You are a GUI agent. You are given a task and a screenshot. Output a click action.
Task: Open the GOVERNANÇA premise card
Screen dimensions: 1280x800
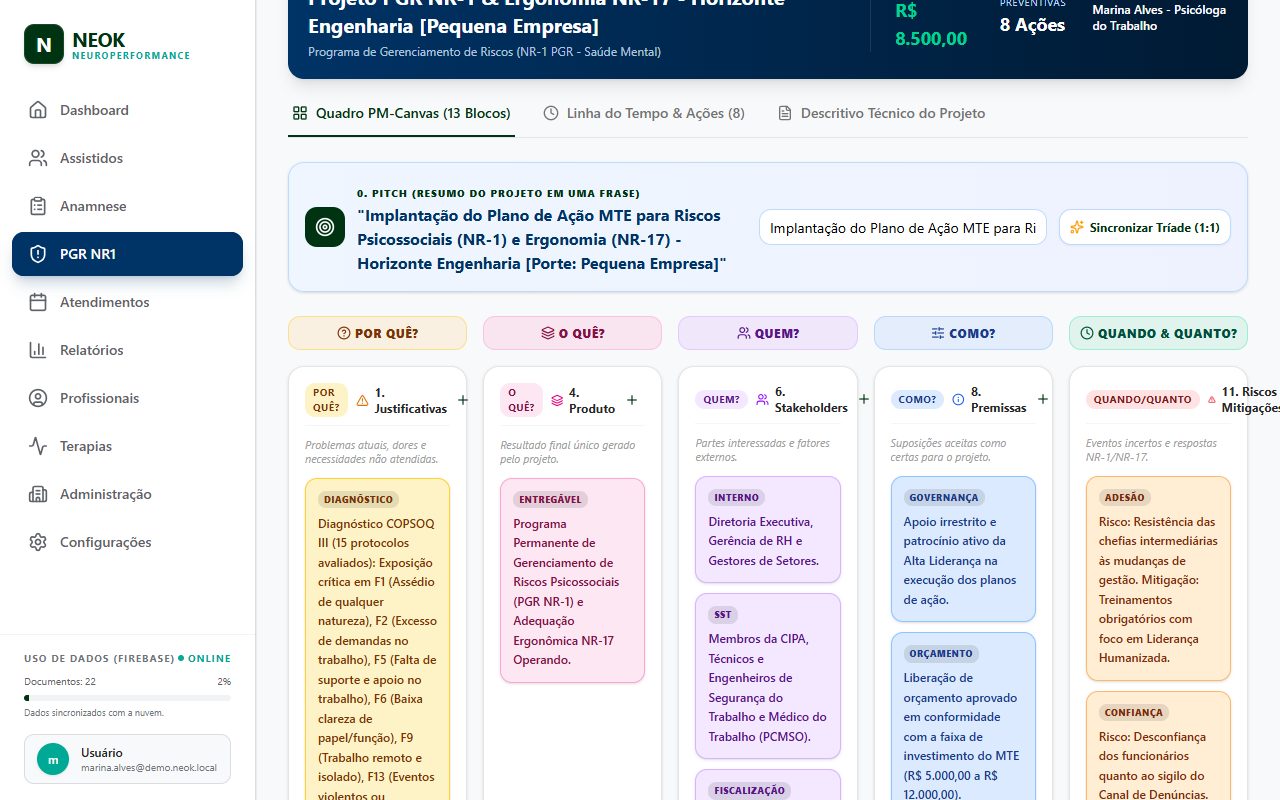pyautogui.click(x=963, y=549)
